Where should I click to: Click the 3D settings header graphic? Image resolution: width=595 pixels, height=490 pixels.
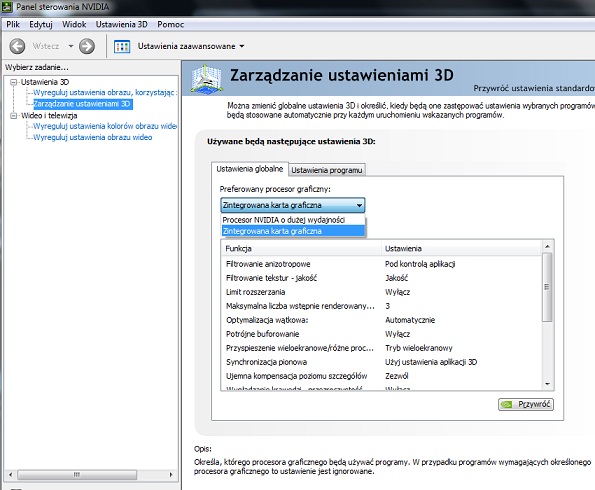206,79
